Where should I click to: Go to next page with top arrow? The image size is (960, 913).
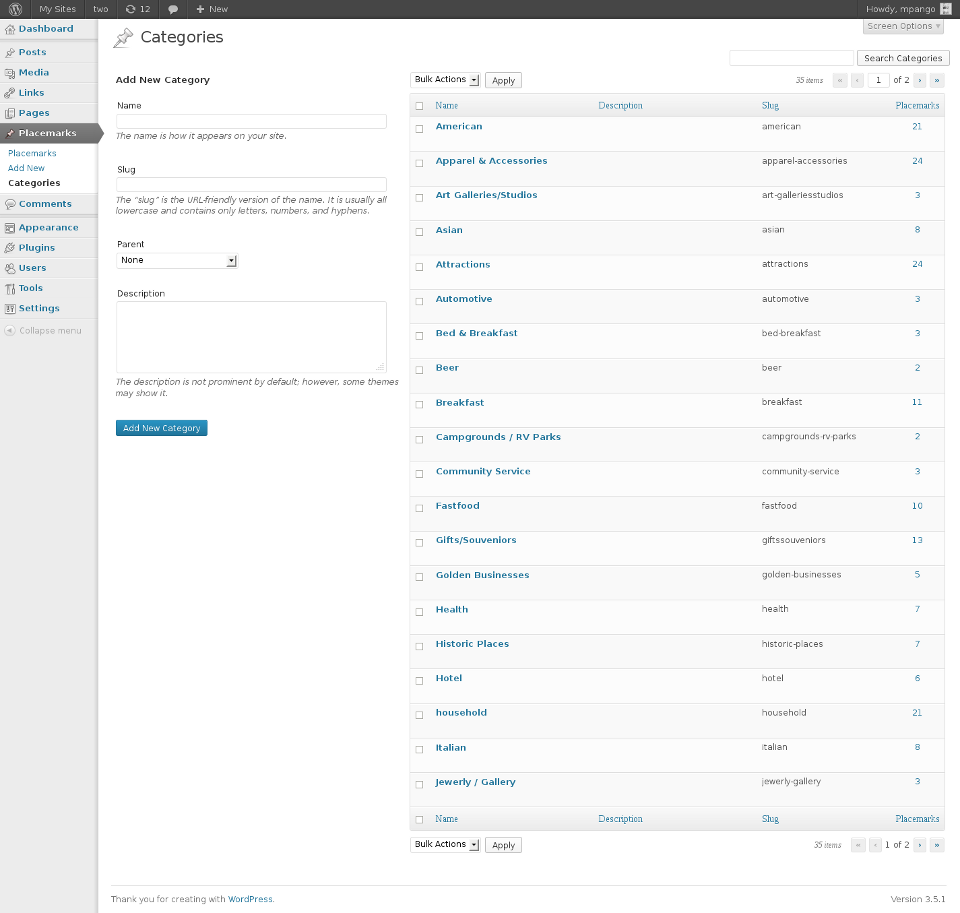click(920, 80)
